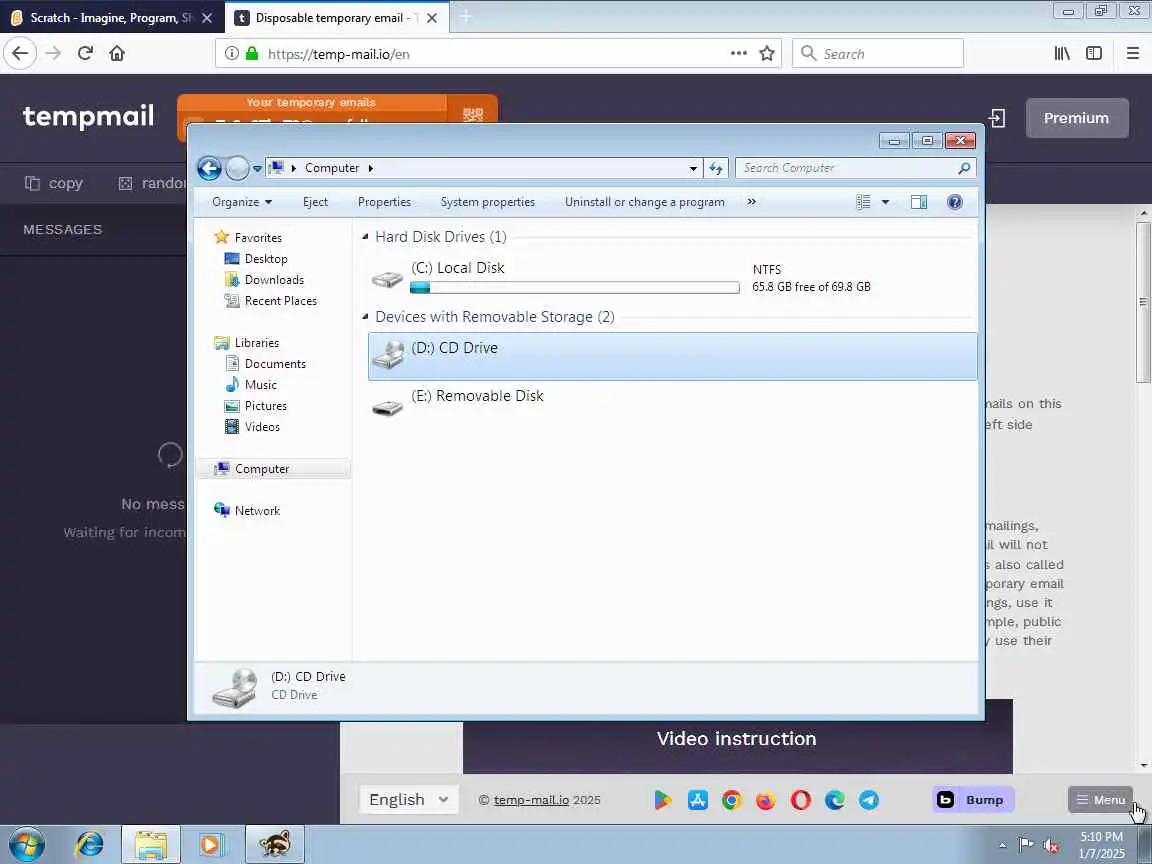Open Chrome extension link icon
The height and width of the screenshot is (864, 1152).
pos(732,800)
